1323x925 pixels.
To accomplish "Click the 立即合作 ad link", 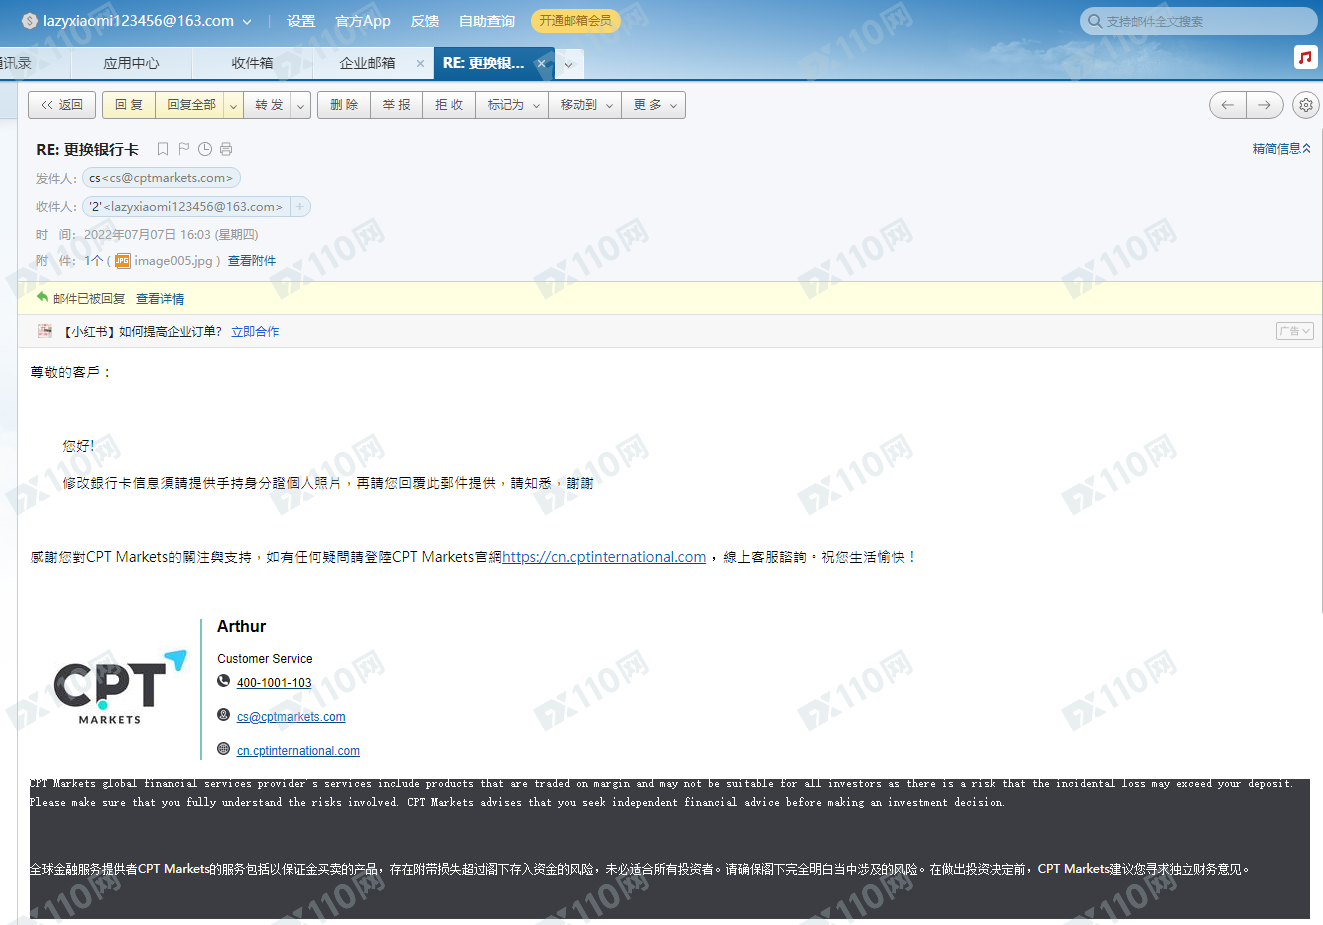I will [x=255, y=332].
